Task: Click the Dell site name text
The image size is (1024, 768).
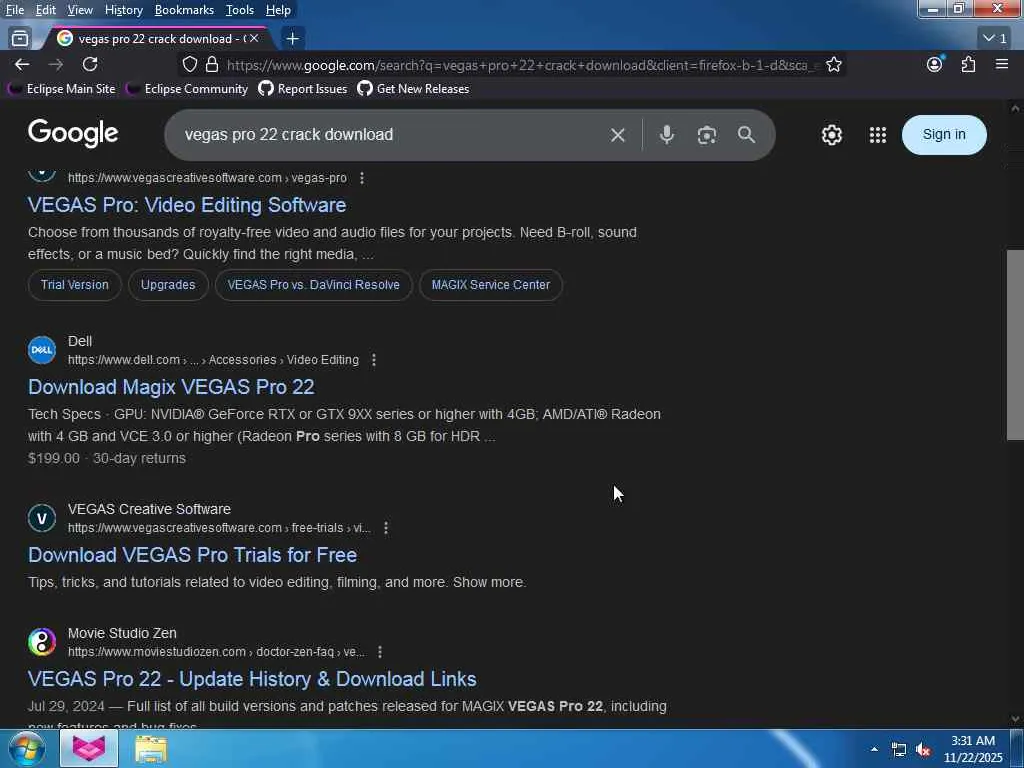Action: pyautogui.click(x=80, y=342)
